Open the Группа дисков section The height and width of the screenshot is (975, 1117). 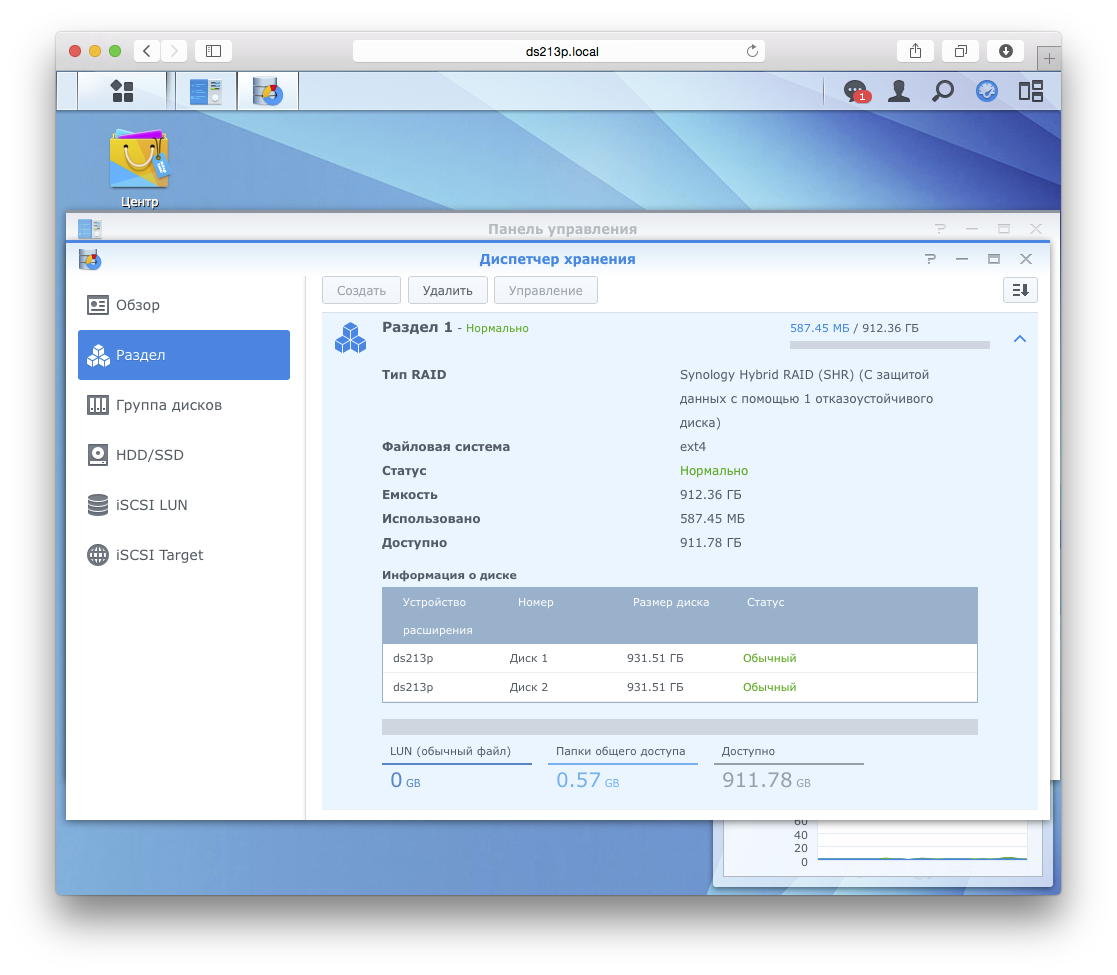(x=184, y=405)
